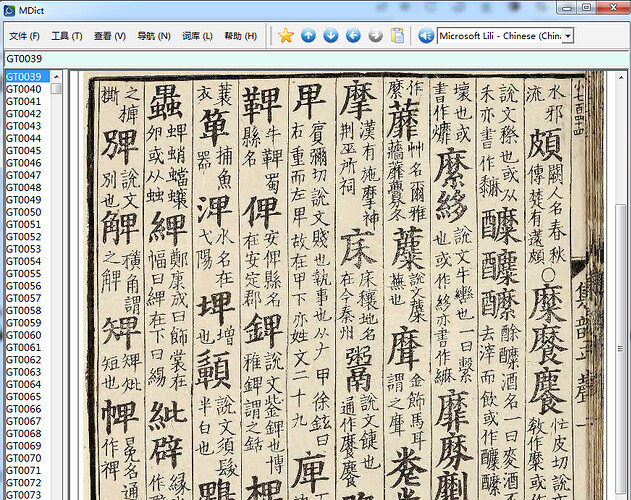Click content pane scrollbar up arrow
Image resolution: width=631 pixels, height=500 pixels.
621,76
